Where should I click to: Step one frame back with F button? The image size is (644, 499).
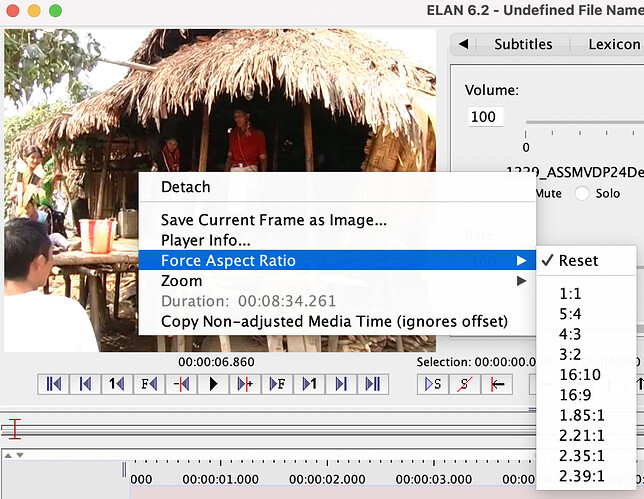pos(148,384)
